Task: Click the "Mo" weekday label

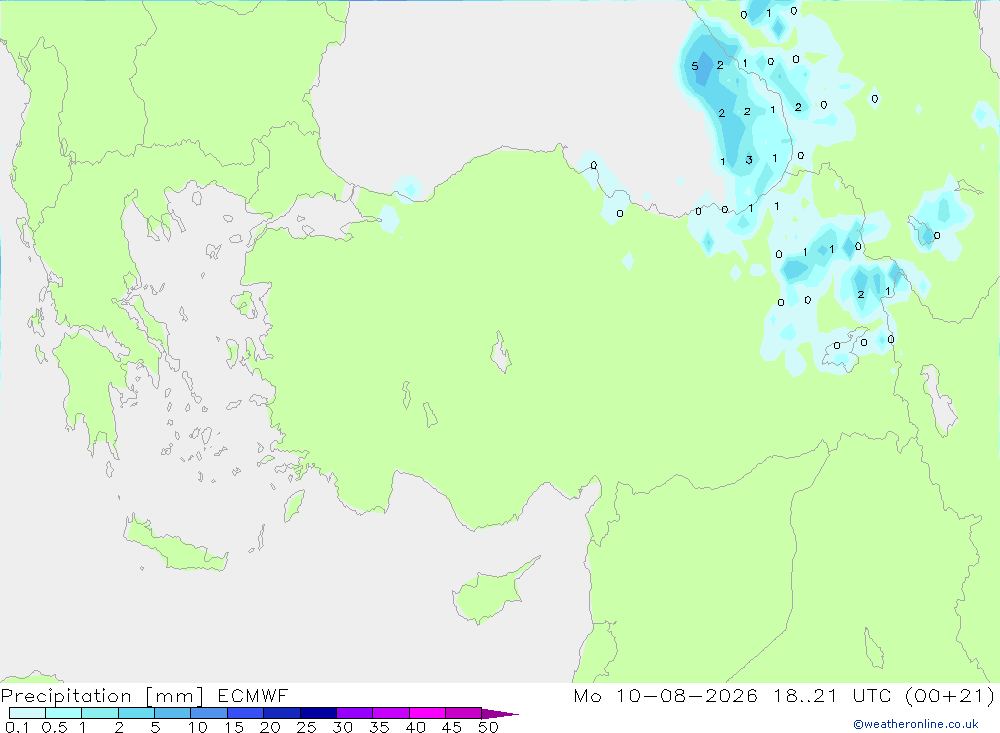Action: (587, 695)
